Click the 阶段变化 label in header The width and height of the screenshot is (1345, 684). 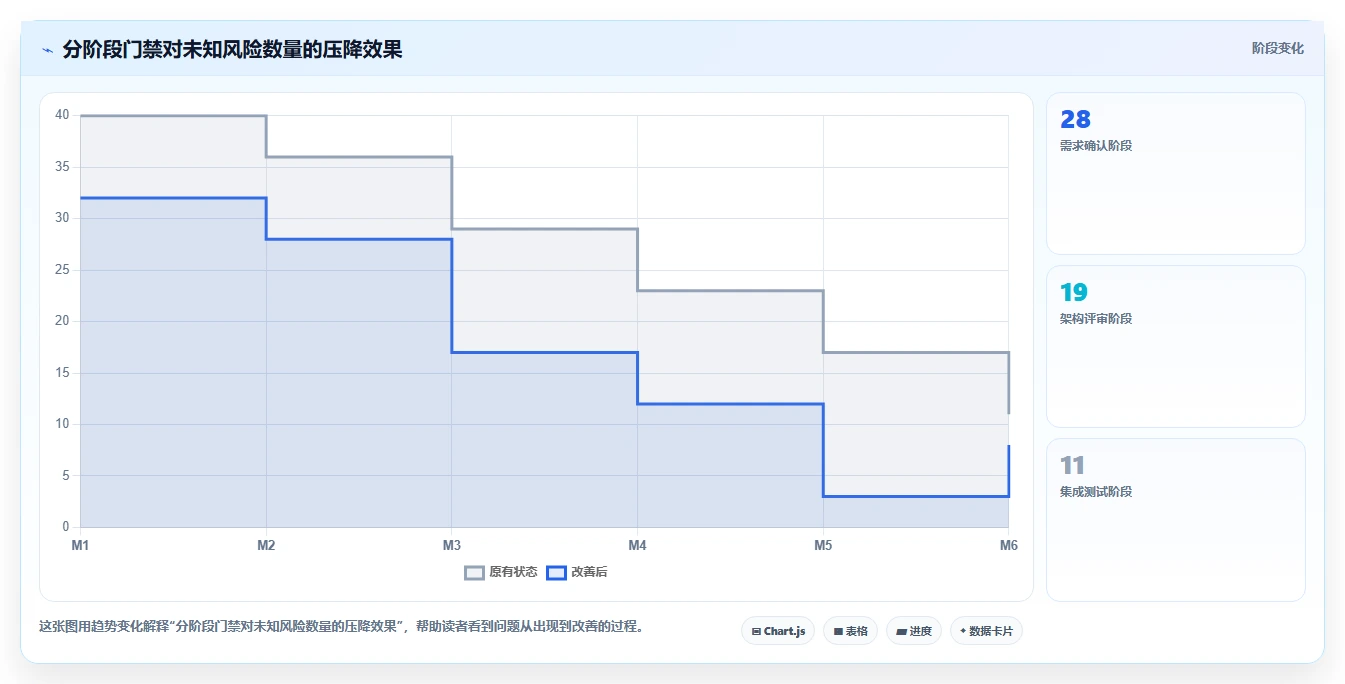(1278, 48)
